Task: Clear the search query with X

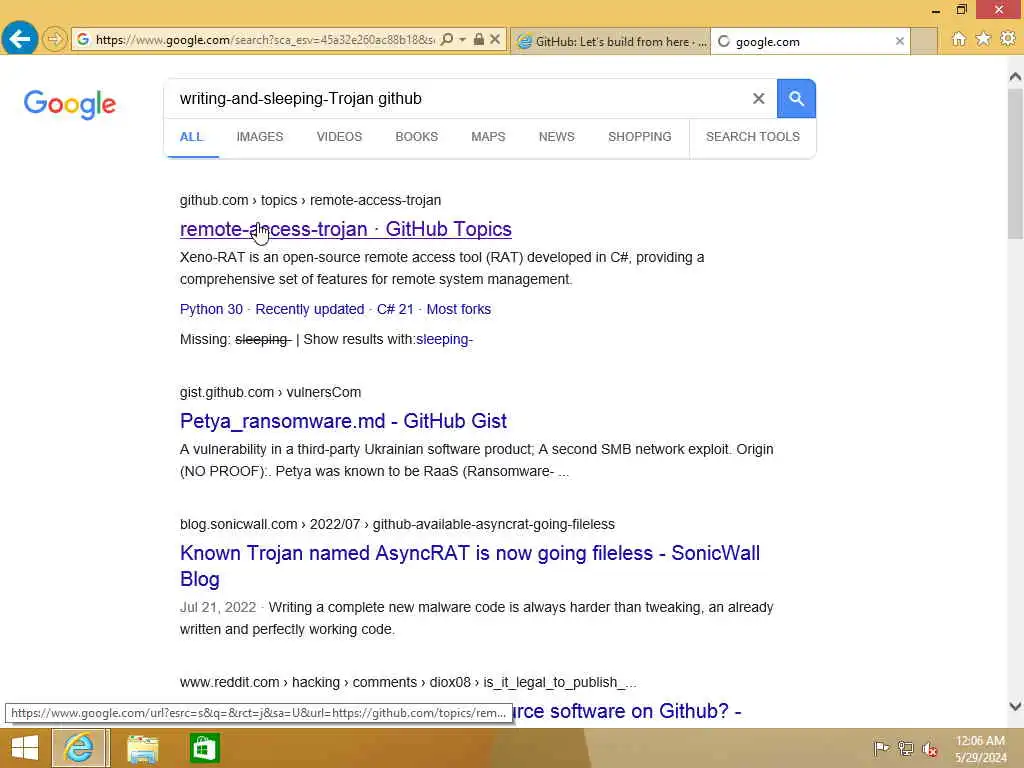Action: click(x=758, y=99)
